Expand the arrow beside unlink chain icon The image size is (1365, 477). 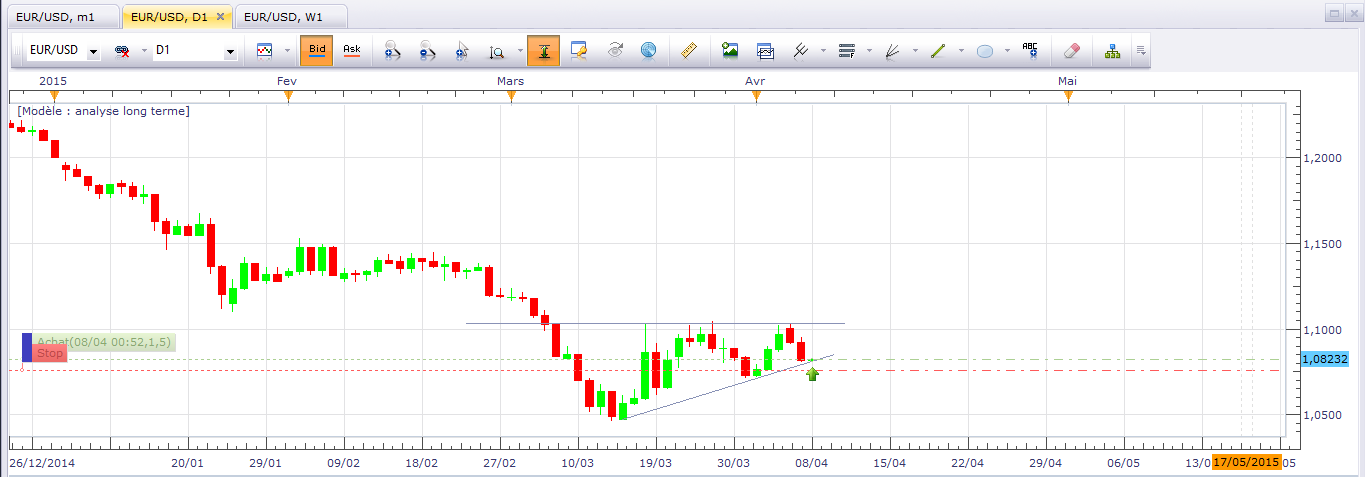tap(144, 50)
